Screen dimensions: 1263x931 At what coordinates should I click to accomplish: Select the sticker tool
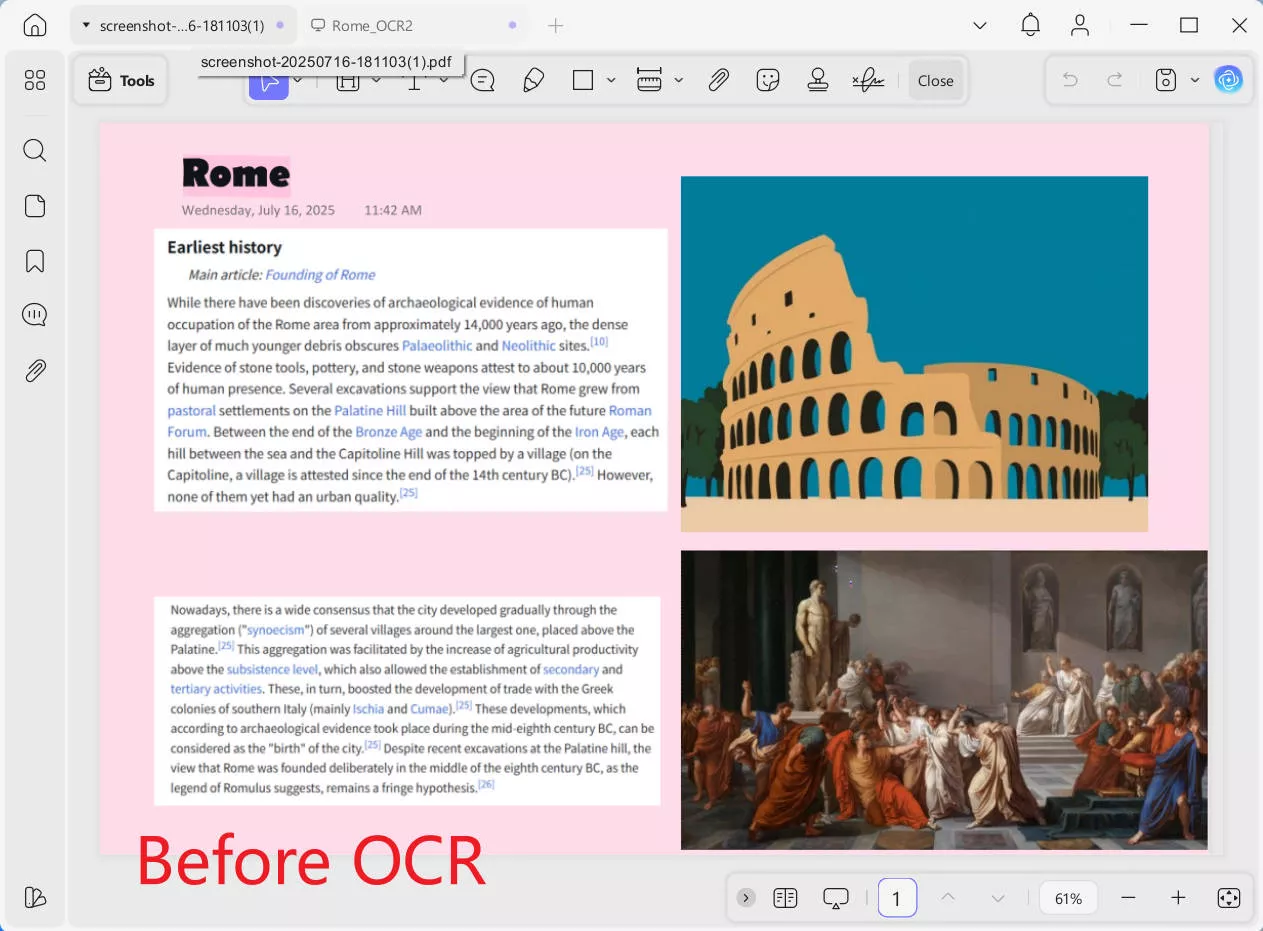click(768, 81)
